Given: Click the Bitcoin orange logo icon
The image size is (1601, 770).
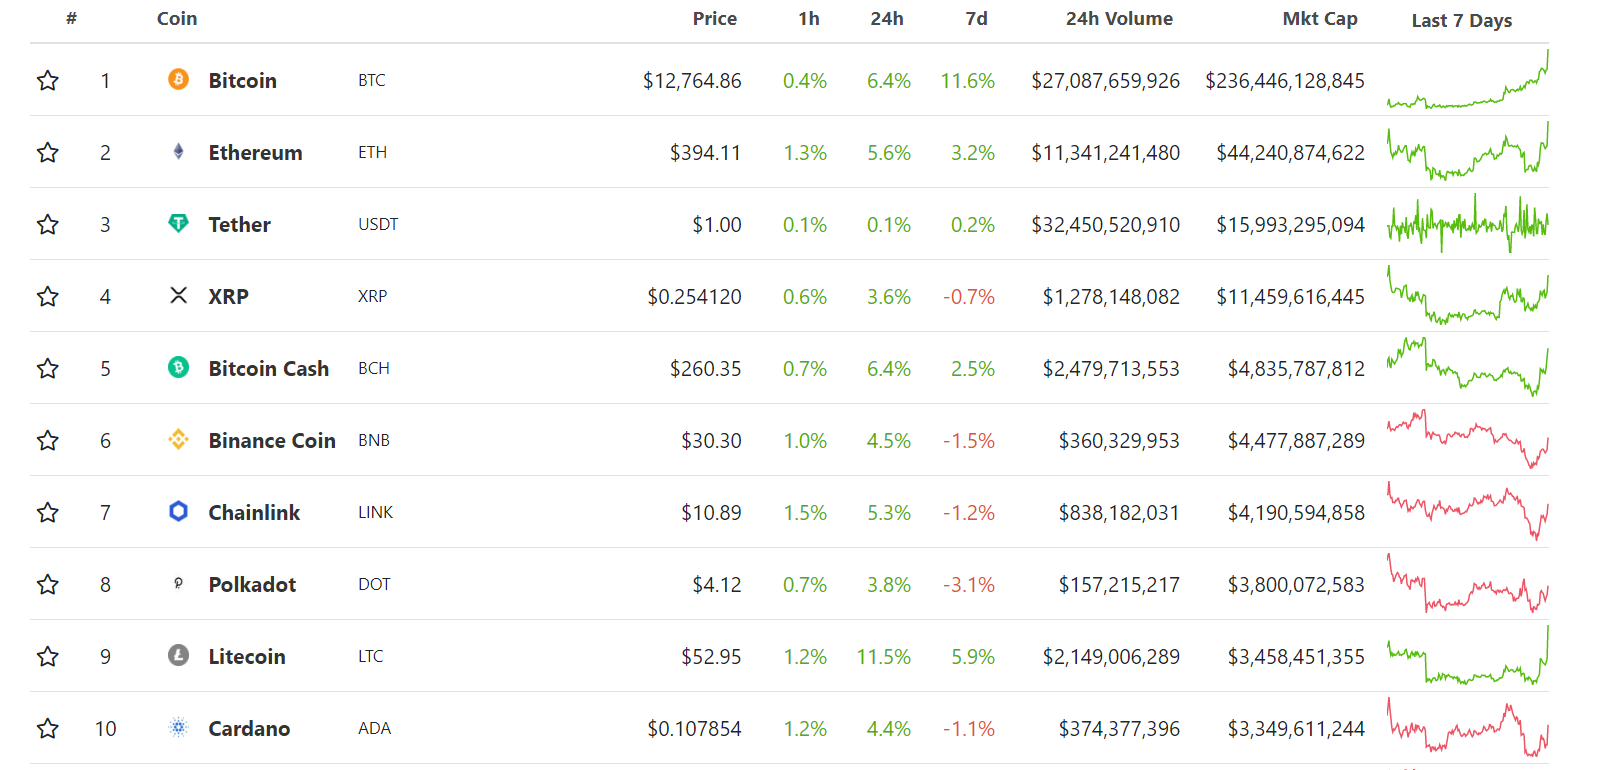Looking at the screenshot, I should 178,79.
